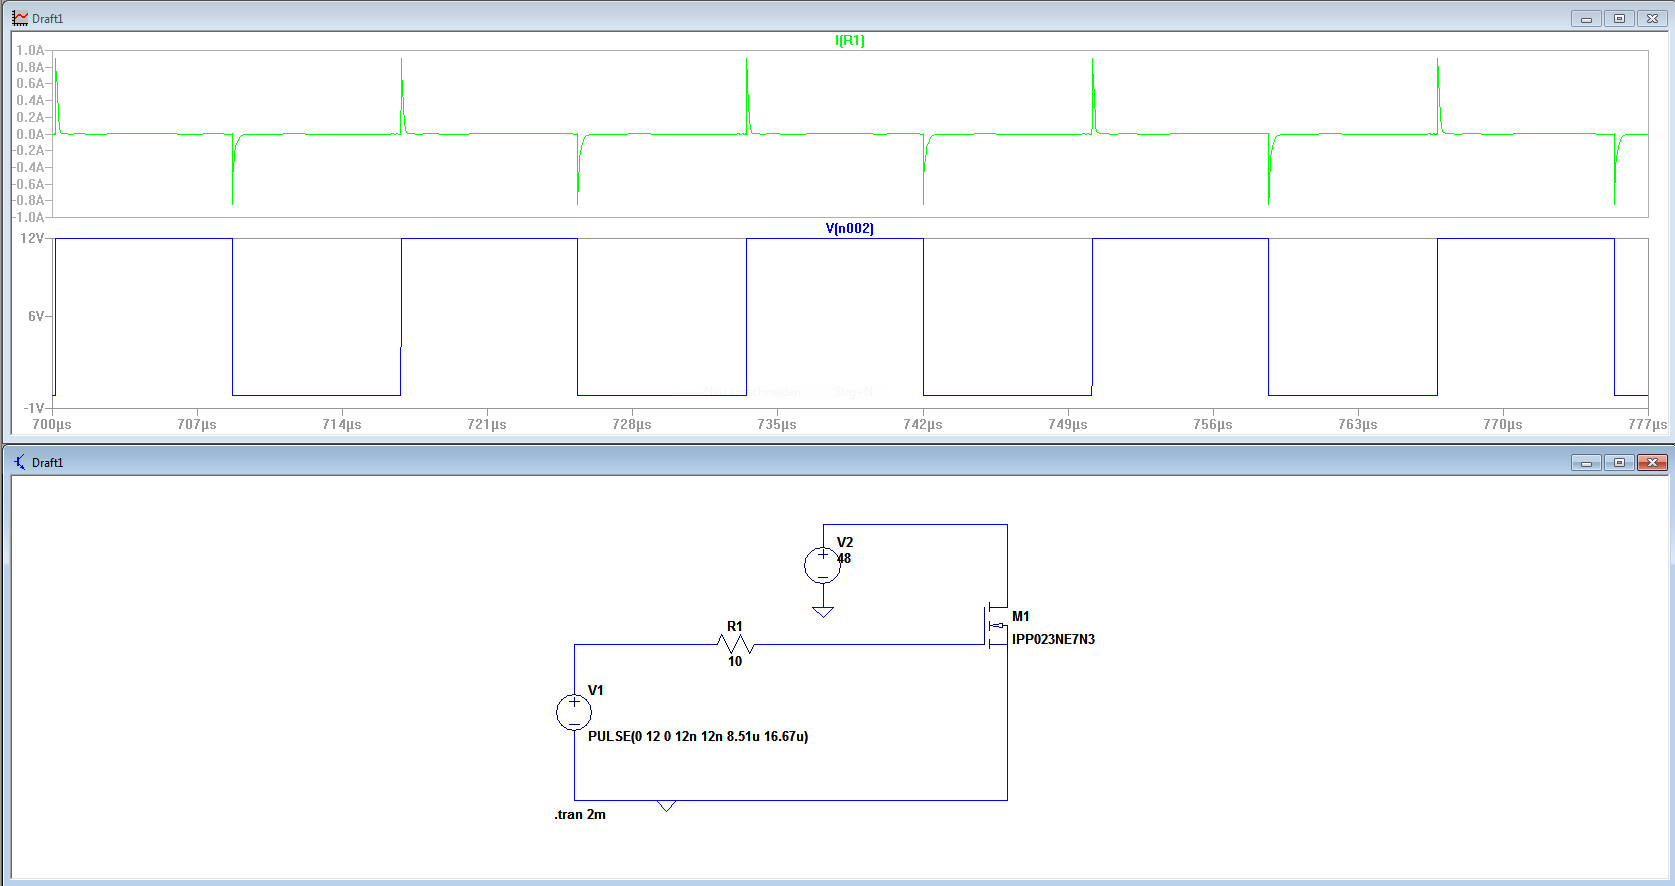The image size is (1675, 886).
Task: Close the schematic Draft1 window
Action: tap(1652, 462)
